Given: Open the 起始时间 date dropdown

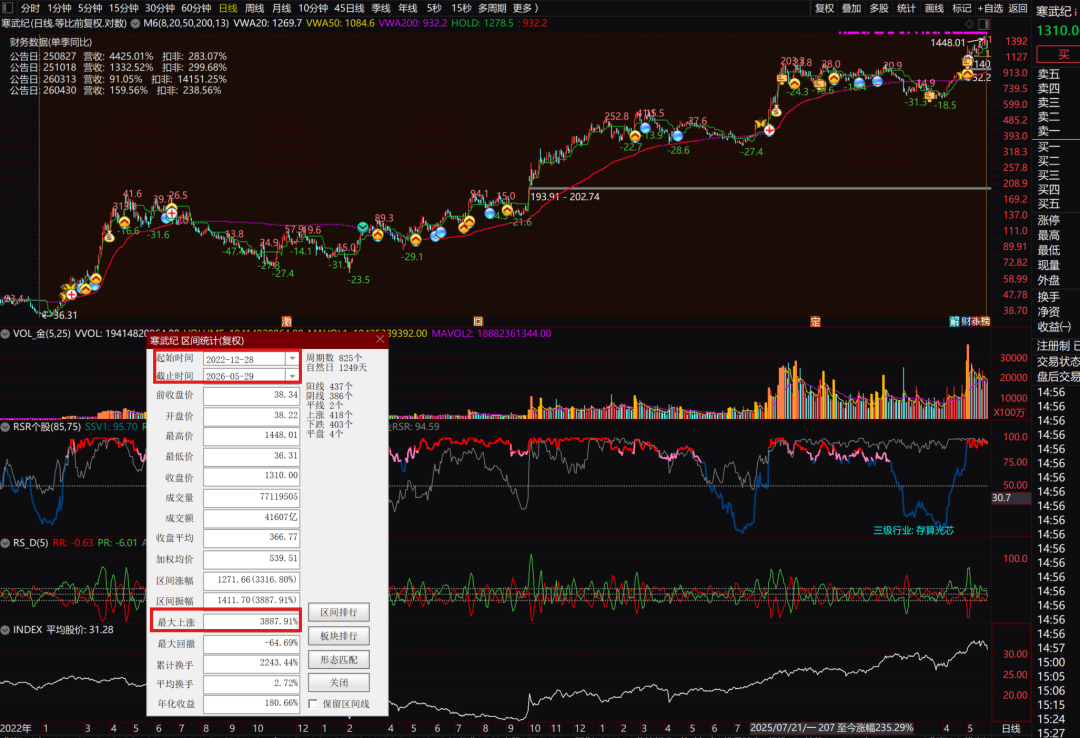Looking at the screenshot, I should pos(293,358).
